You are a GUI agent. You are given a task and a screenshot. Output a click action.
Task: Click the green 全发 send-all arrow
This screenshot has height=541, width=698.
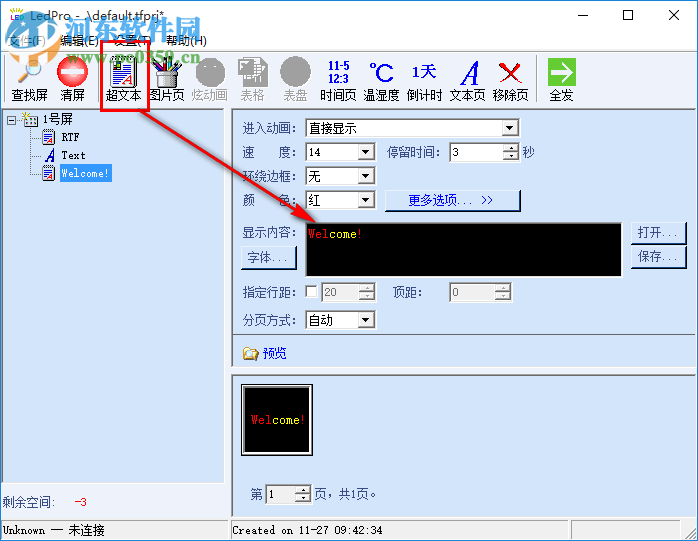562,72
